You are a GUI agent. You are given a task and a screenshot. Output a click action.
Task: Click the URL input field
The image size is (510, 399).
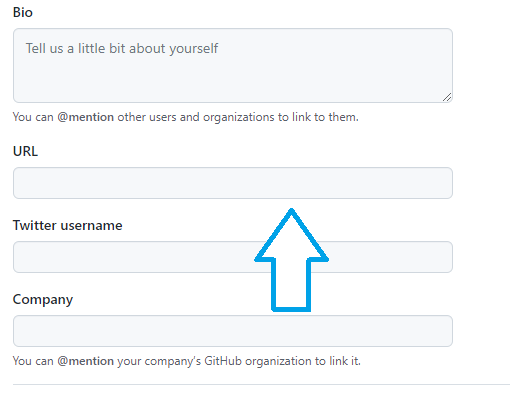tap(233, 183)
